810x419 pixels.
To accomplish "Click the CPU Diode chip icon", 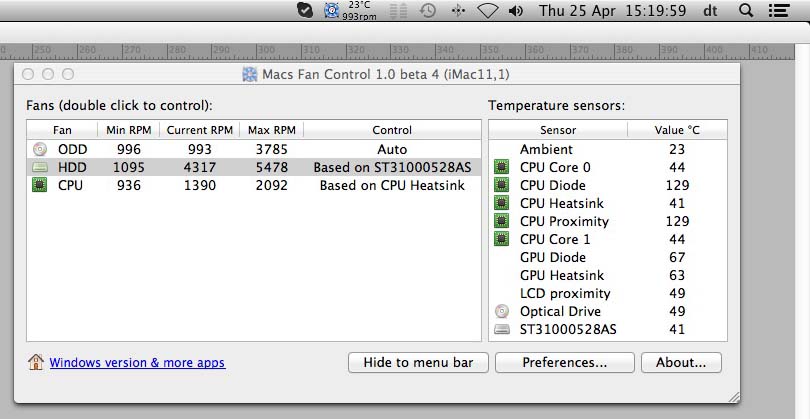I will 501,185.
